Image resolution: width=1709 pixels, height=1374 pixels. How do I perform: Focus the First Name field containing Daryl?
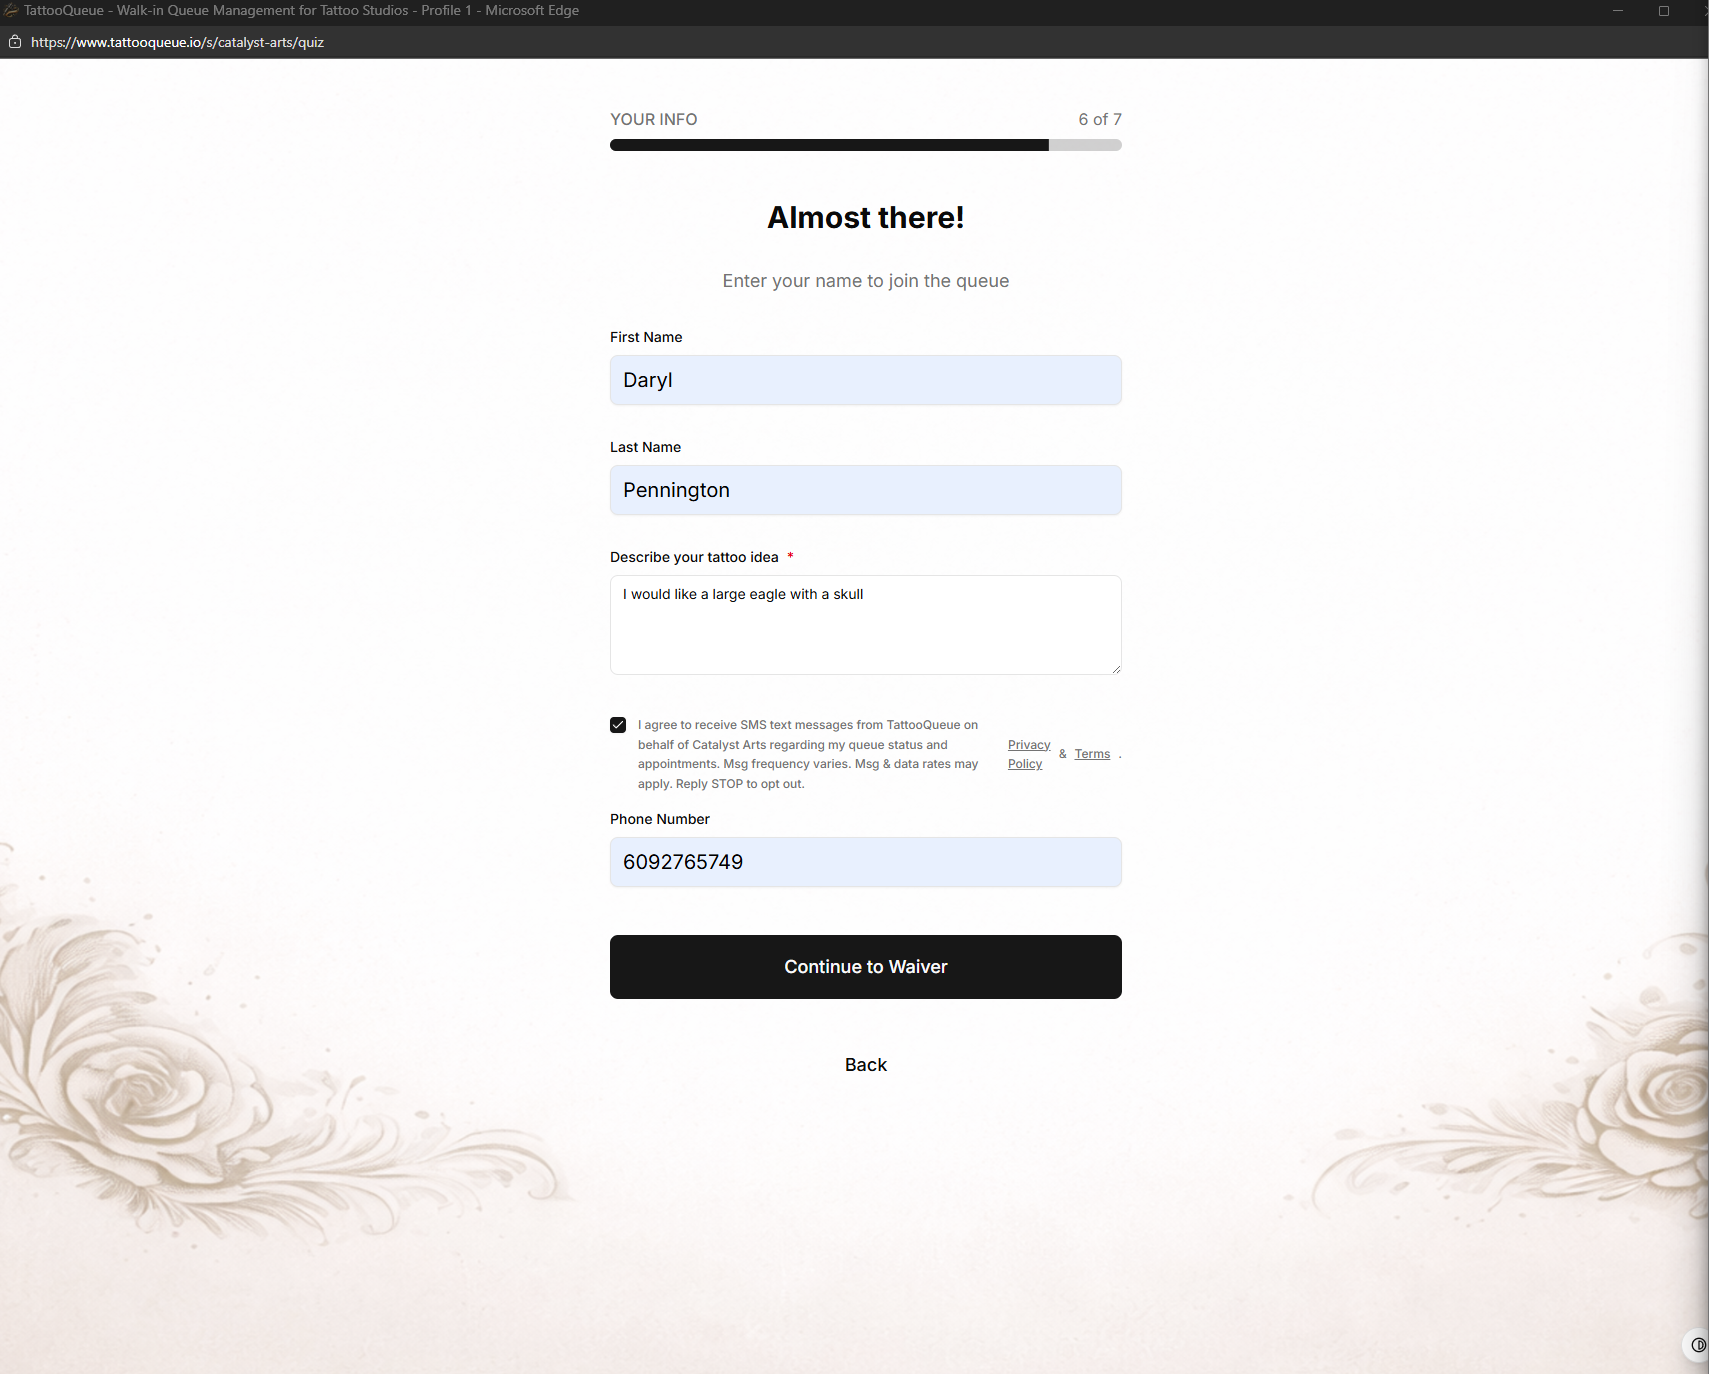click(x=865, y=380)
